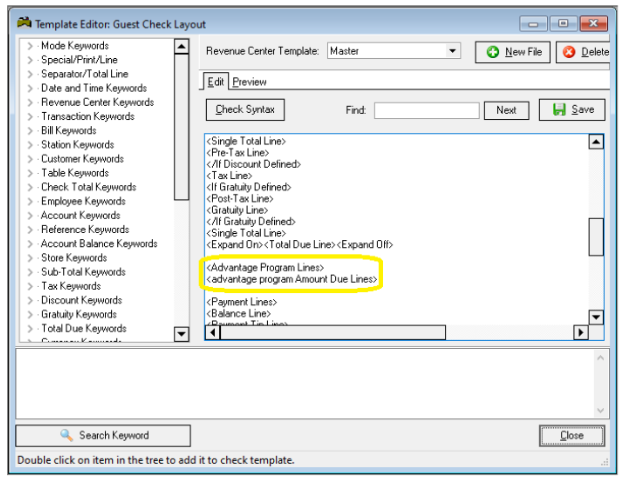Expand the Employee Keywords tree node
This screenshot has height=477, width=620.
pos(30,201)
